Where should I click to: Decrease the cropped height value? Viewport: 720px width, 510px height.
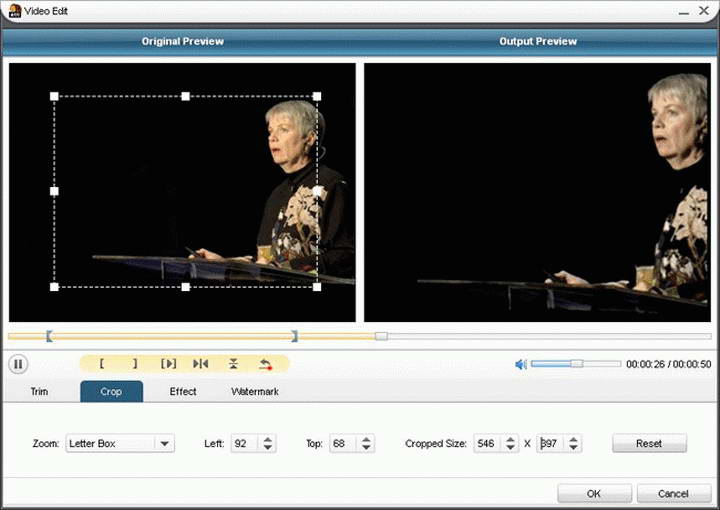tap(573, 448)
